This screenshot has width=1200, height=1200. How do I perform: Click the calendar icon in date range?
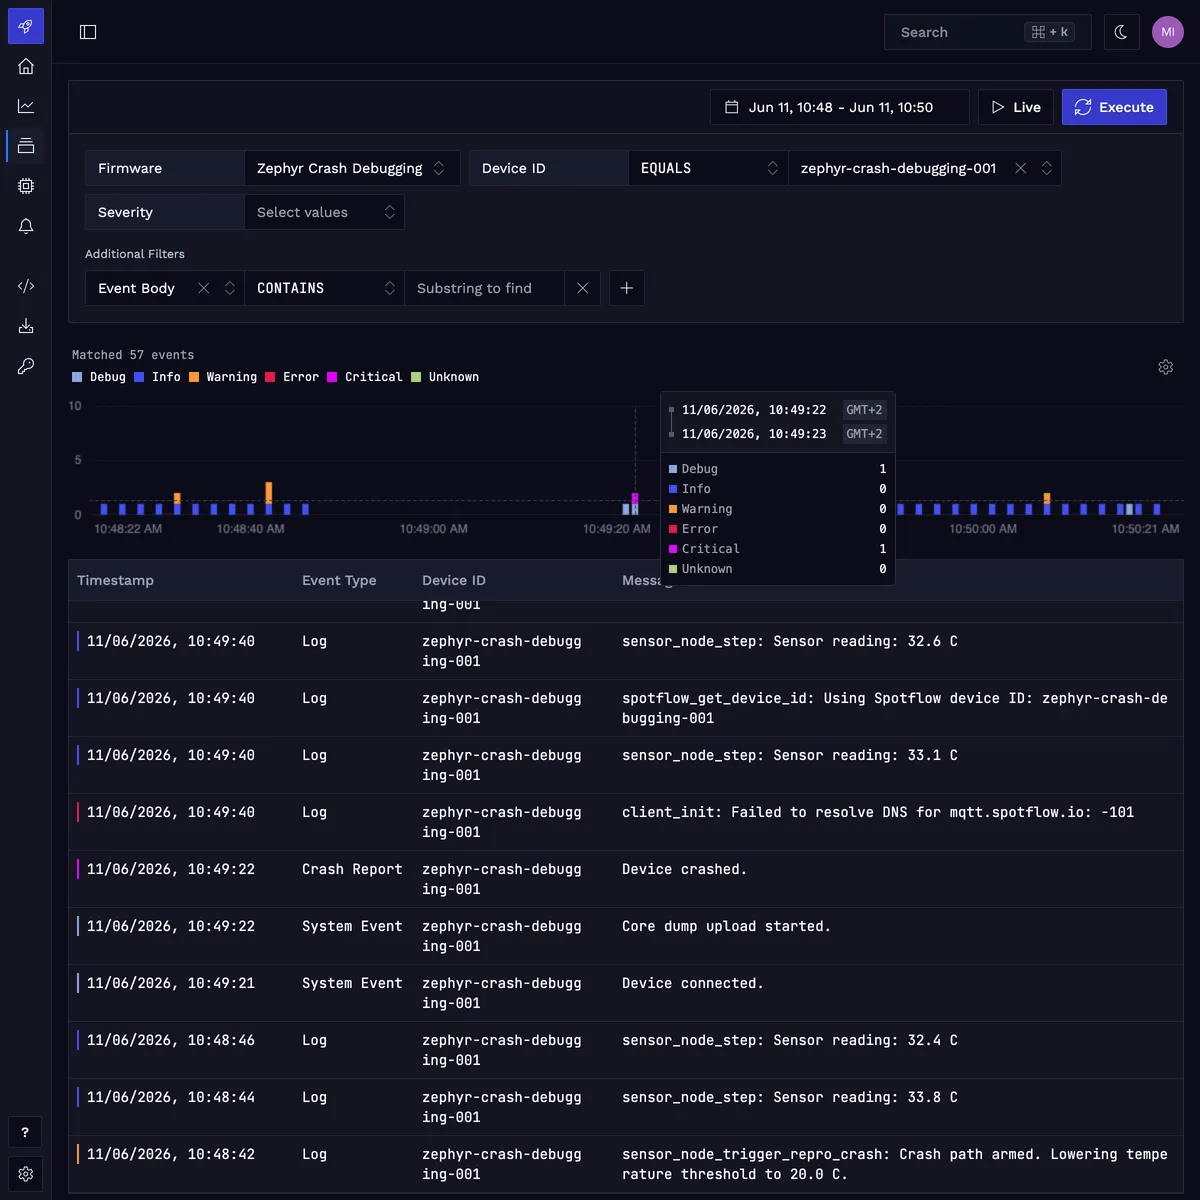click(x=732, y=107)
